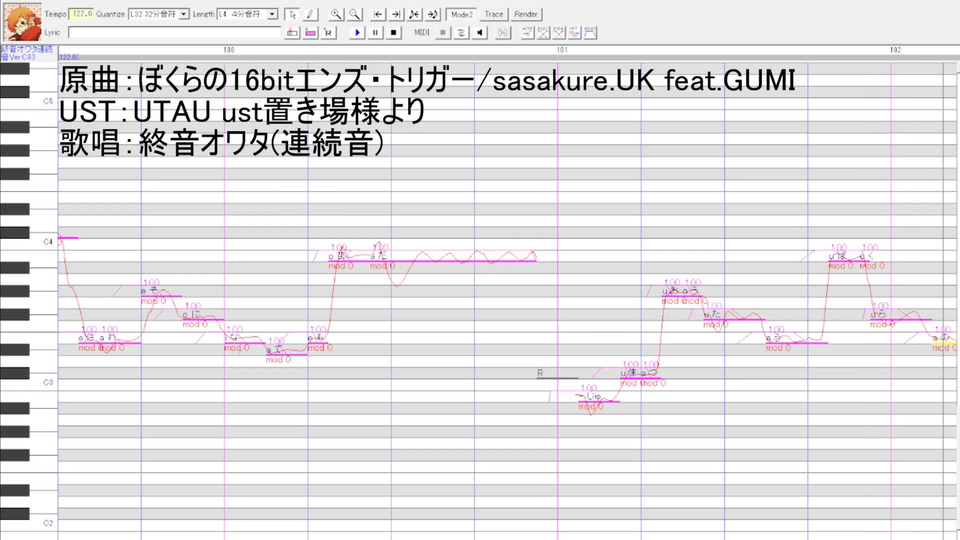Click the zoom in magnifier icon

[x=336, y=14]
